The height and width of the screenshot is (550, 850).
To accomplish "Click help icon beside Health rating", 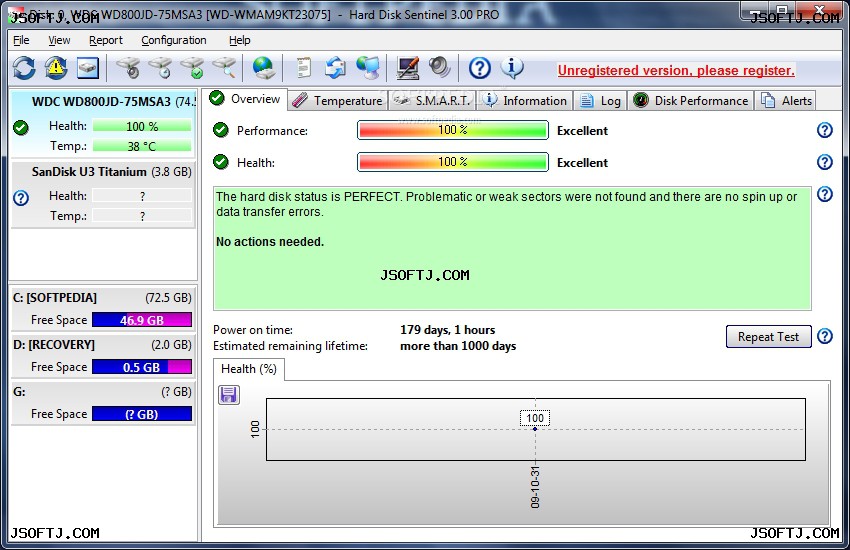I will [825, 162].
